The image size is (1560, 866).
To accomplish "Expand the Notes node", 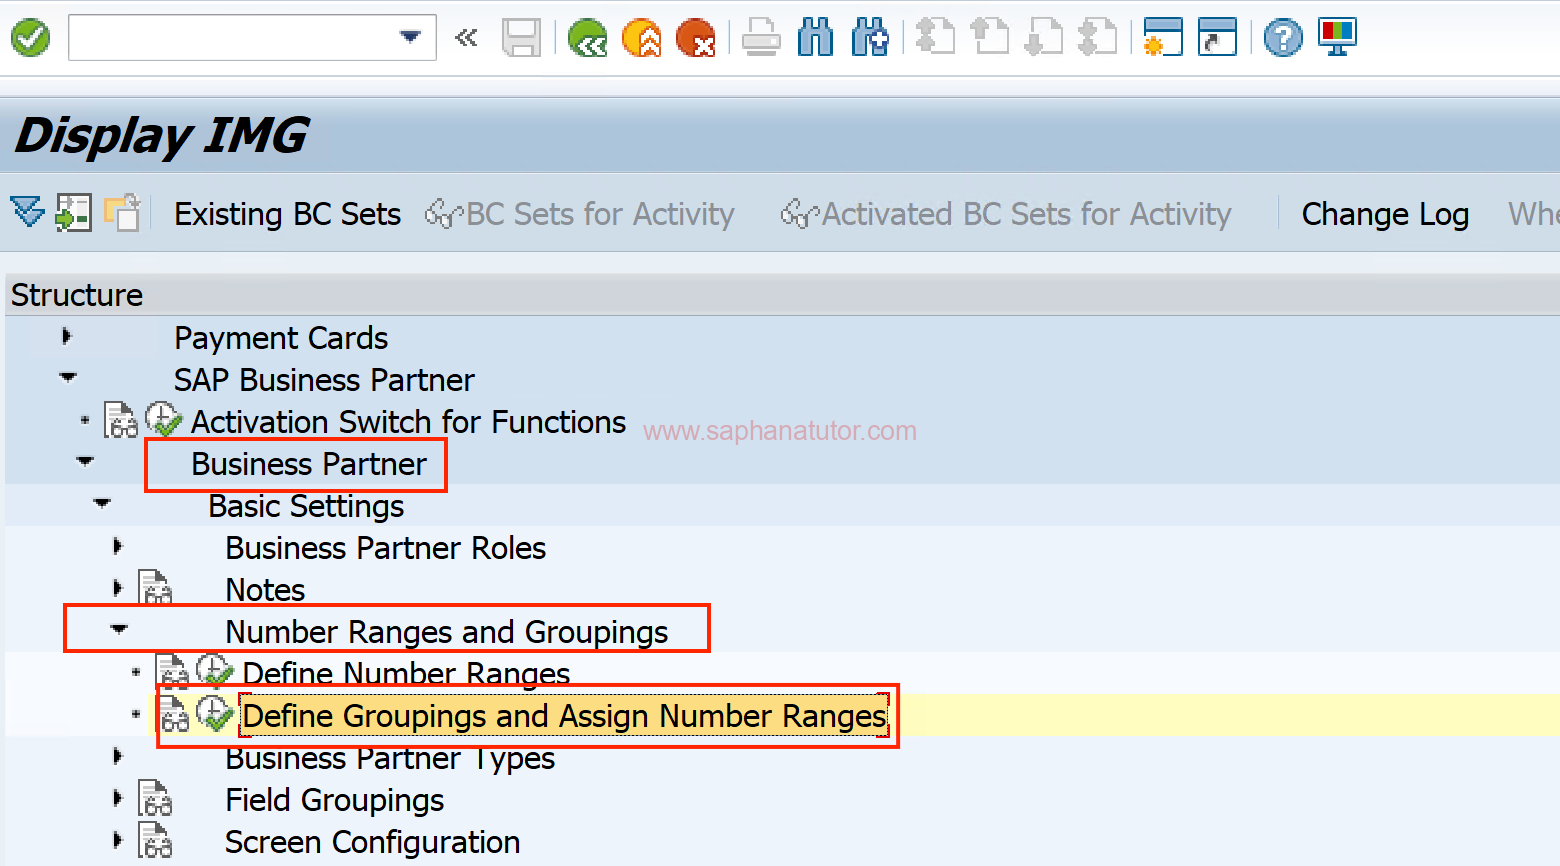I will click(118, 588).
